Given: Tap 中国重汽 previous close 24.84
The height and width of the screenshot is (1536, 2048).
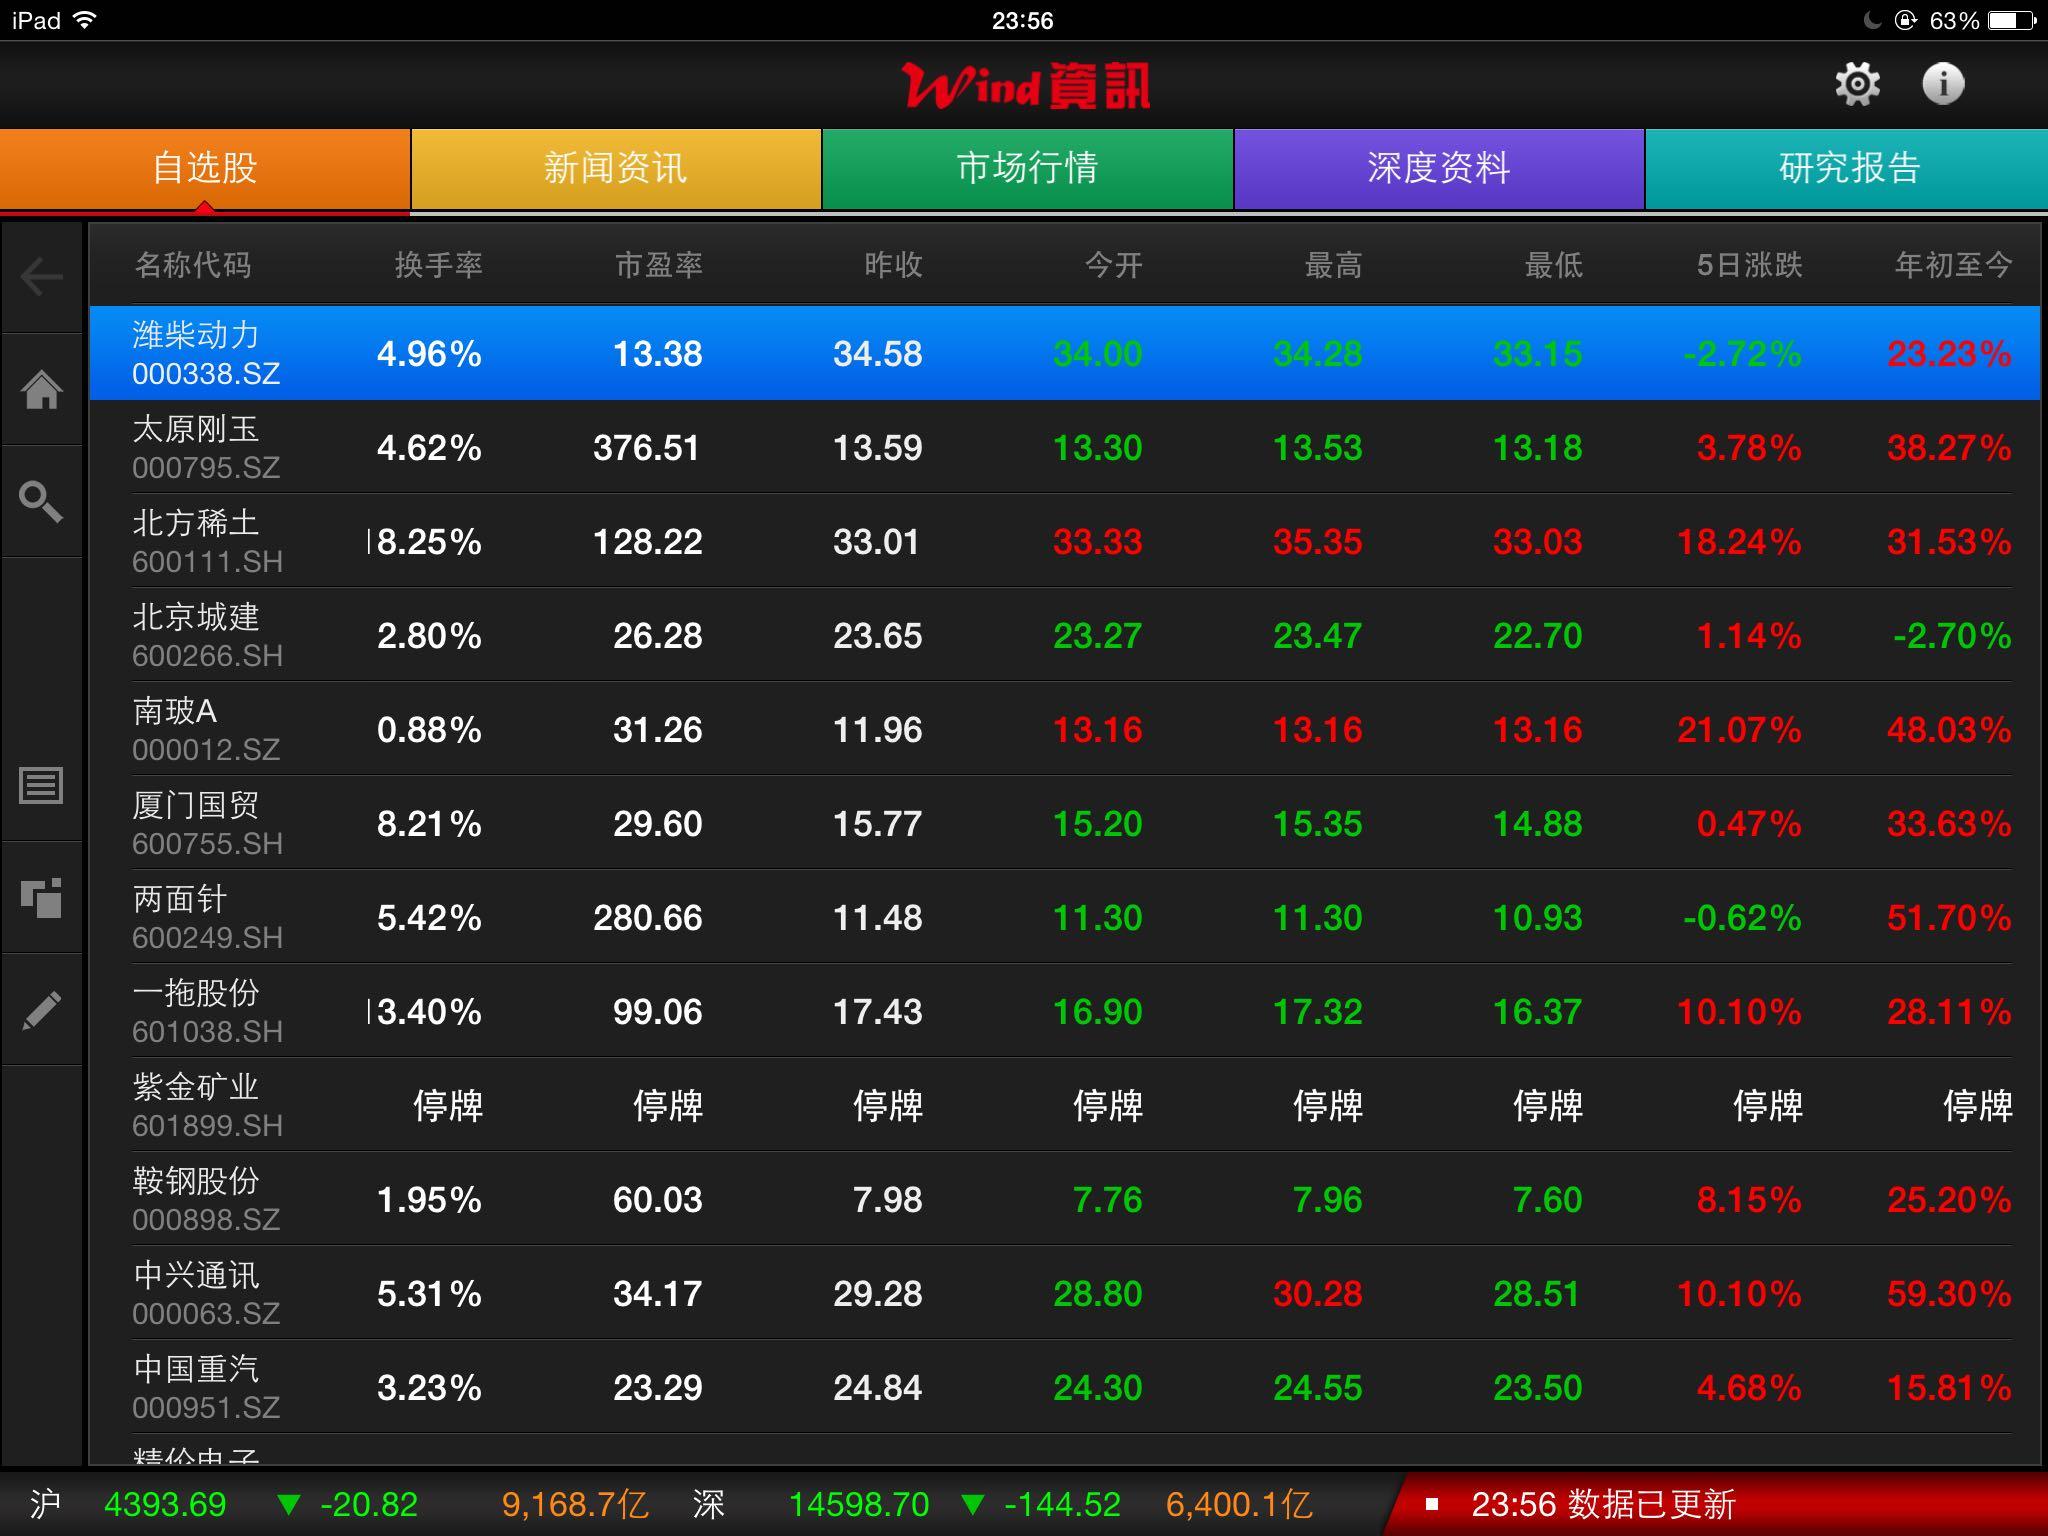Looking at the screenshot, I should (x=878, y=1388).
